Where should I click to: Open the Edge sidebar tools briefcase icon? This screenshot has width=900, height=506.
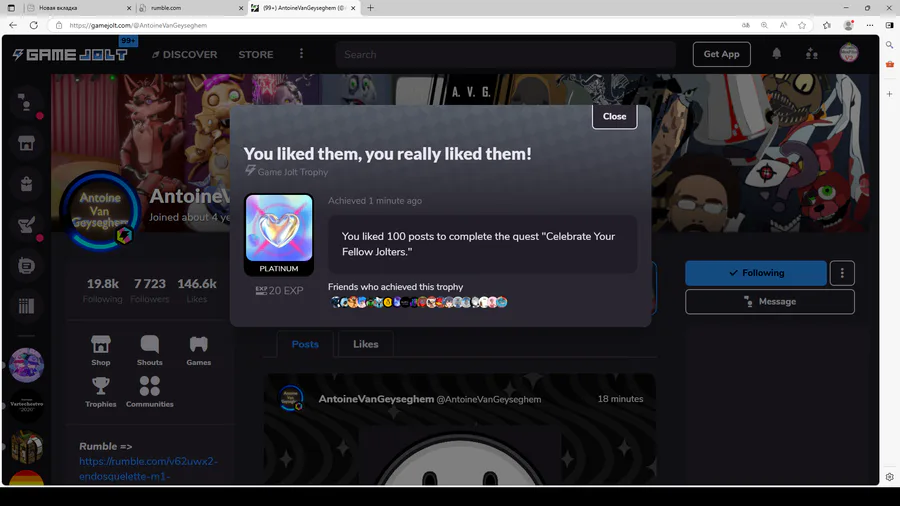(x=889, y=64)
